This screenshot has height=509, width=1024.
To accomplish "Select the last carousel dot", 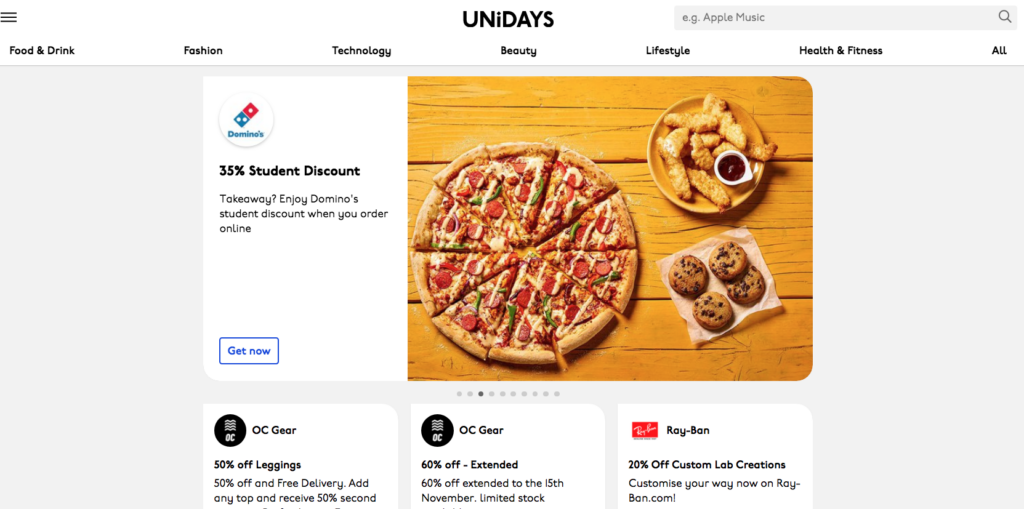I will point(556,394).
